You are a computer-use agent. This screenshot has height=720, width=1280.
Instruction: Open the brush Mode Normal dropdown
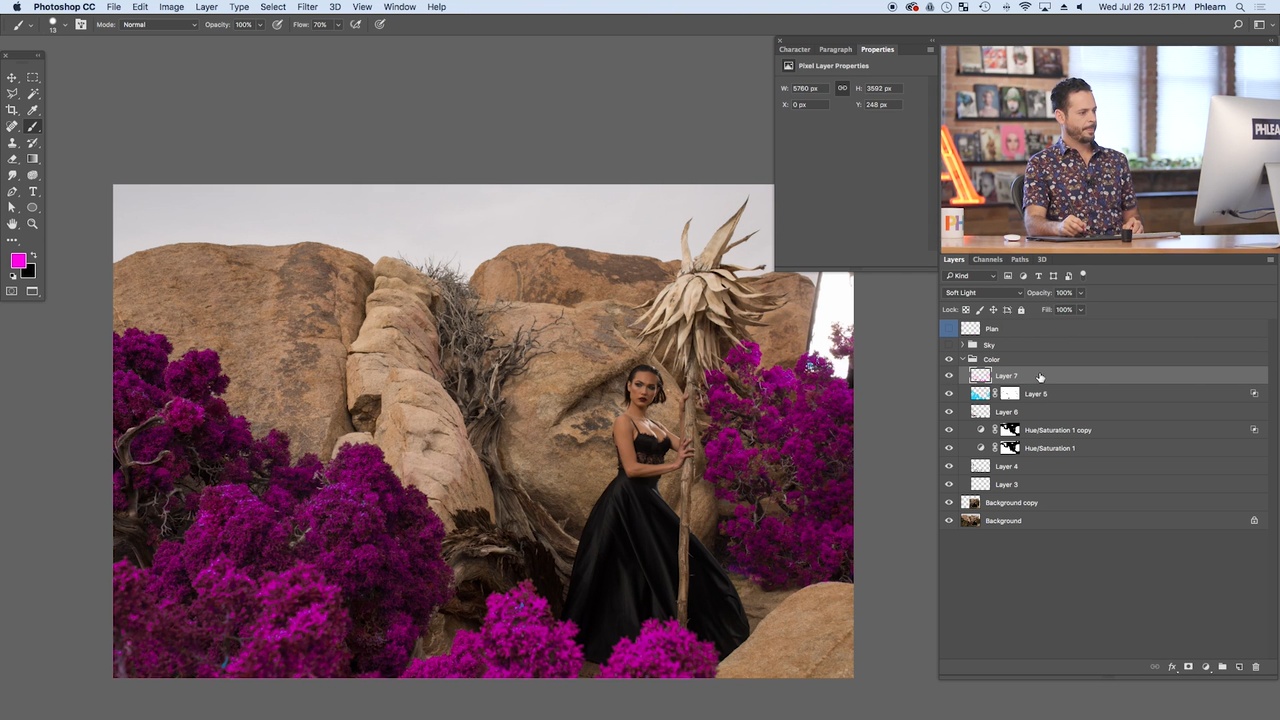[x=160, y=24]
